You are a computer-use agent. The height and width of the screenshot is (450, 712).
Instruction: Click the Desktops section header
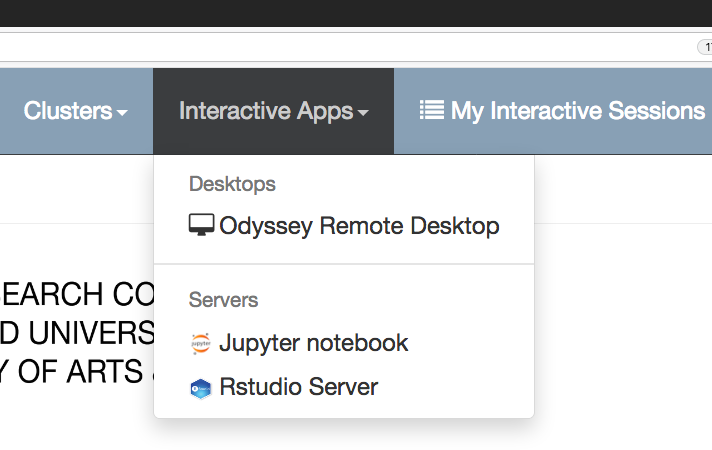(x=232, y=184)
